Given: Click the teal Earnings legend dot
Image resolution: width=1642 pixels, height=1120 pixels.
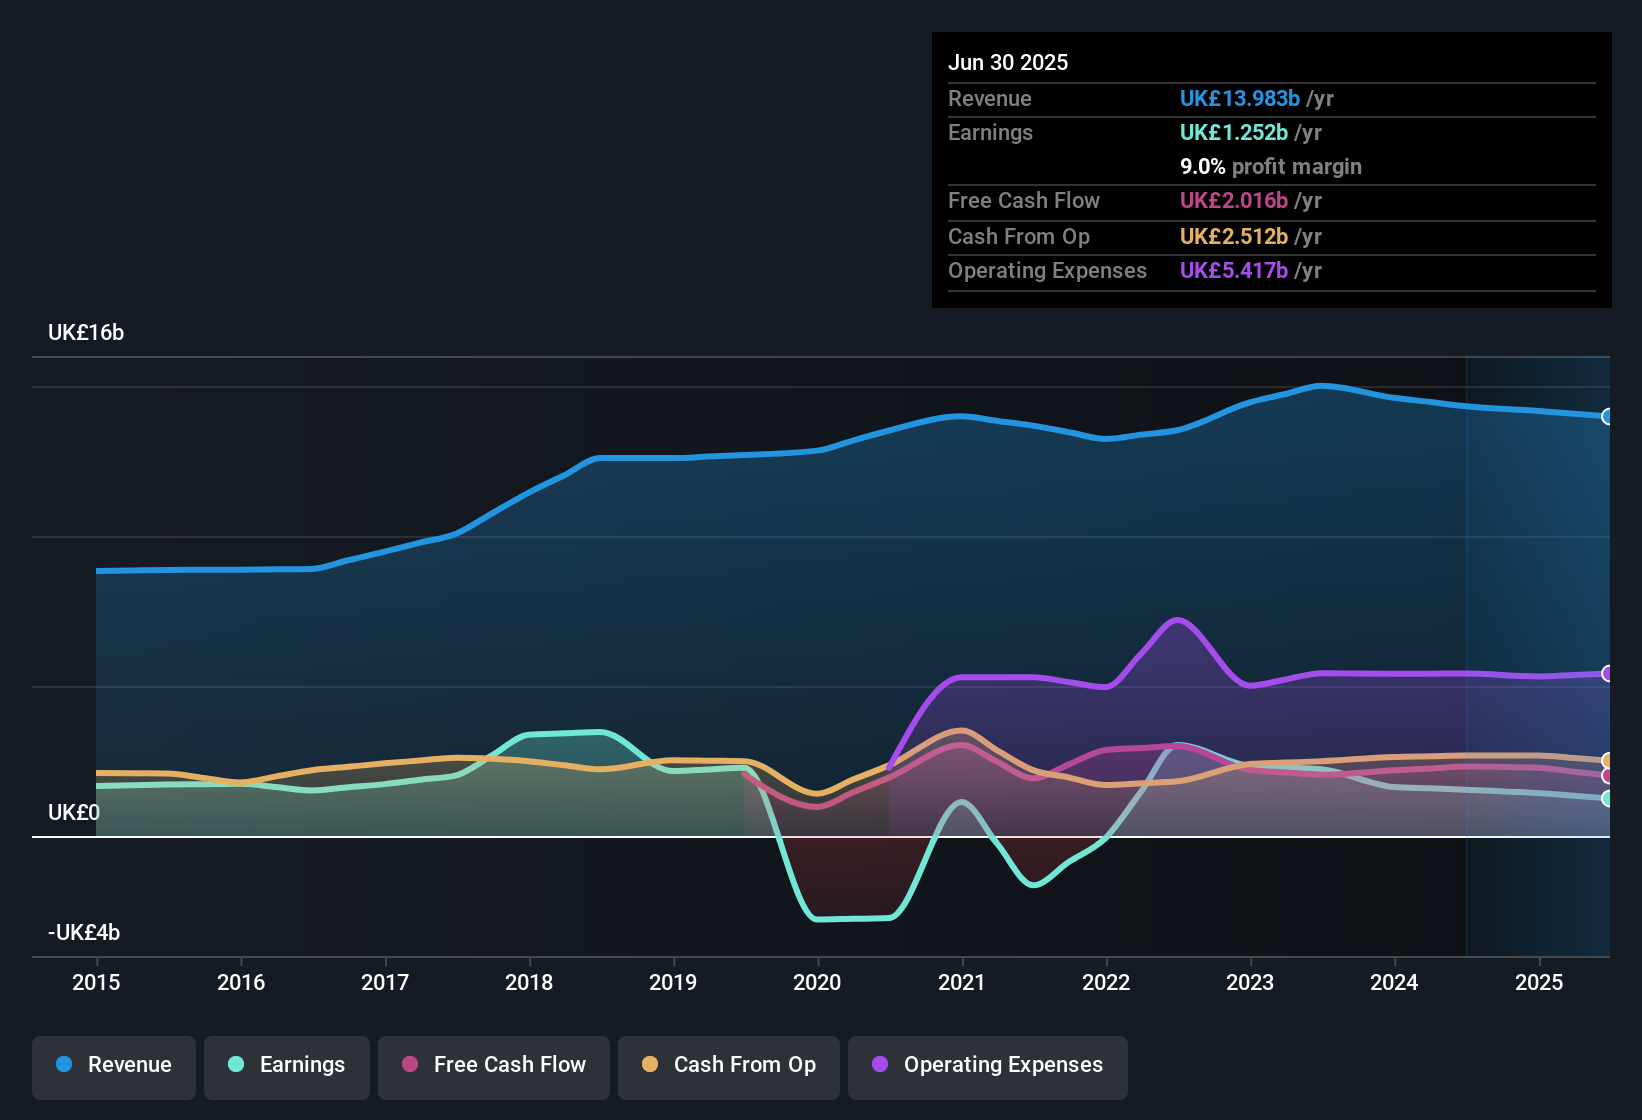Looking at the screenshot, I should 236,1065.
